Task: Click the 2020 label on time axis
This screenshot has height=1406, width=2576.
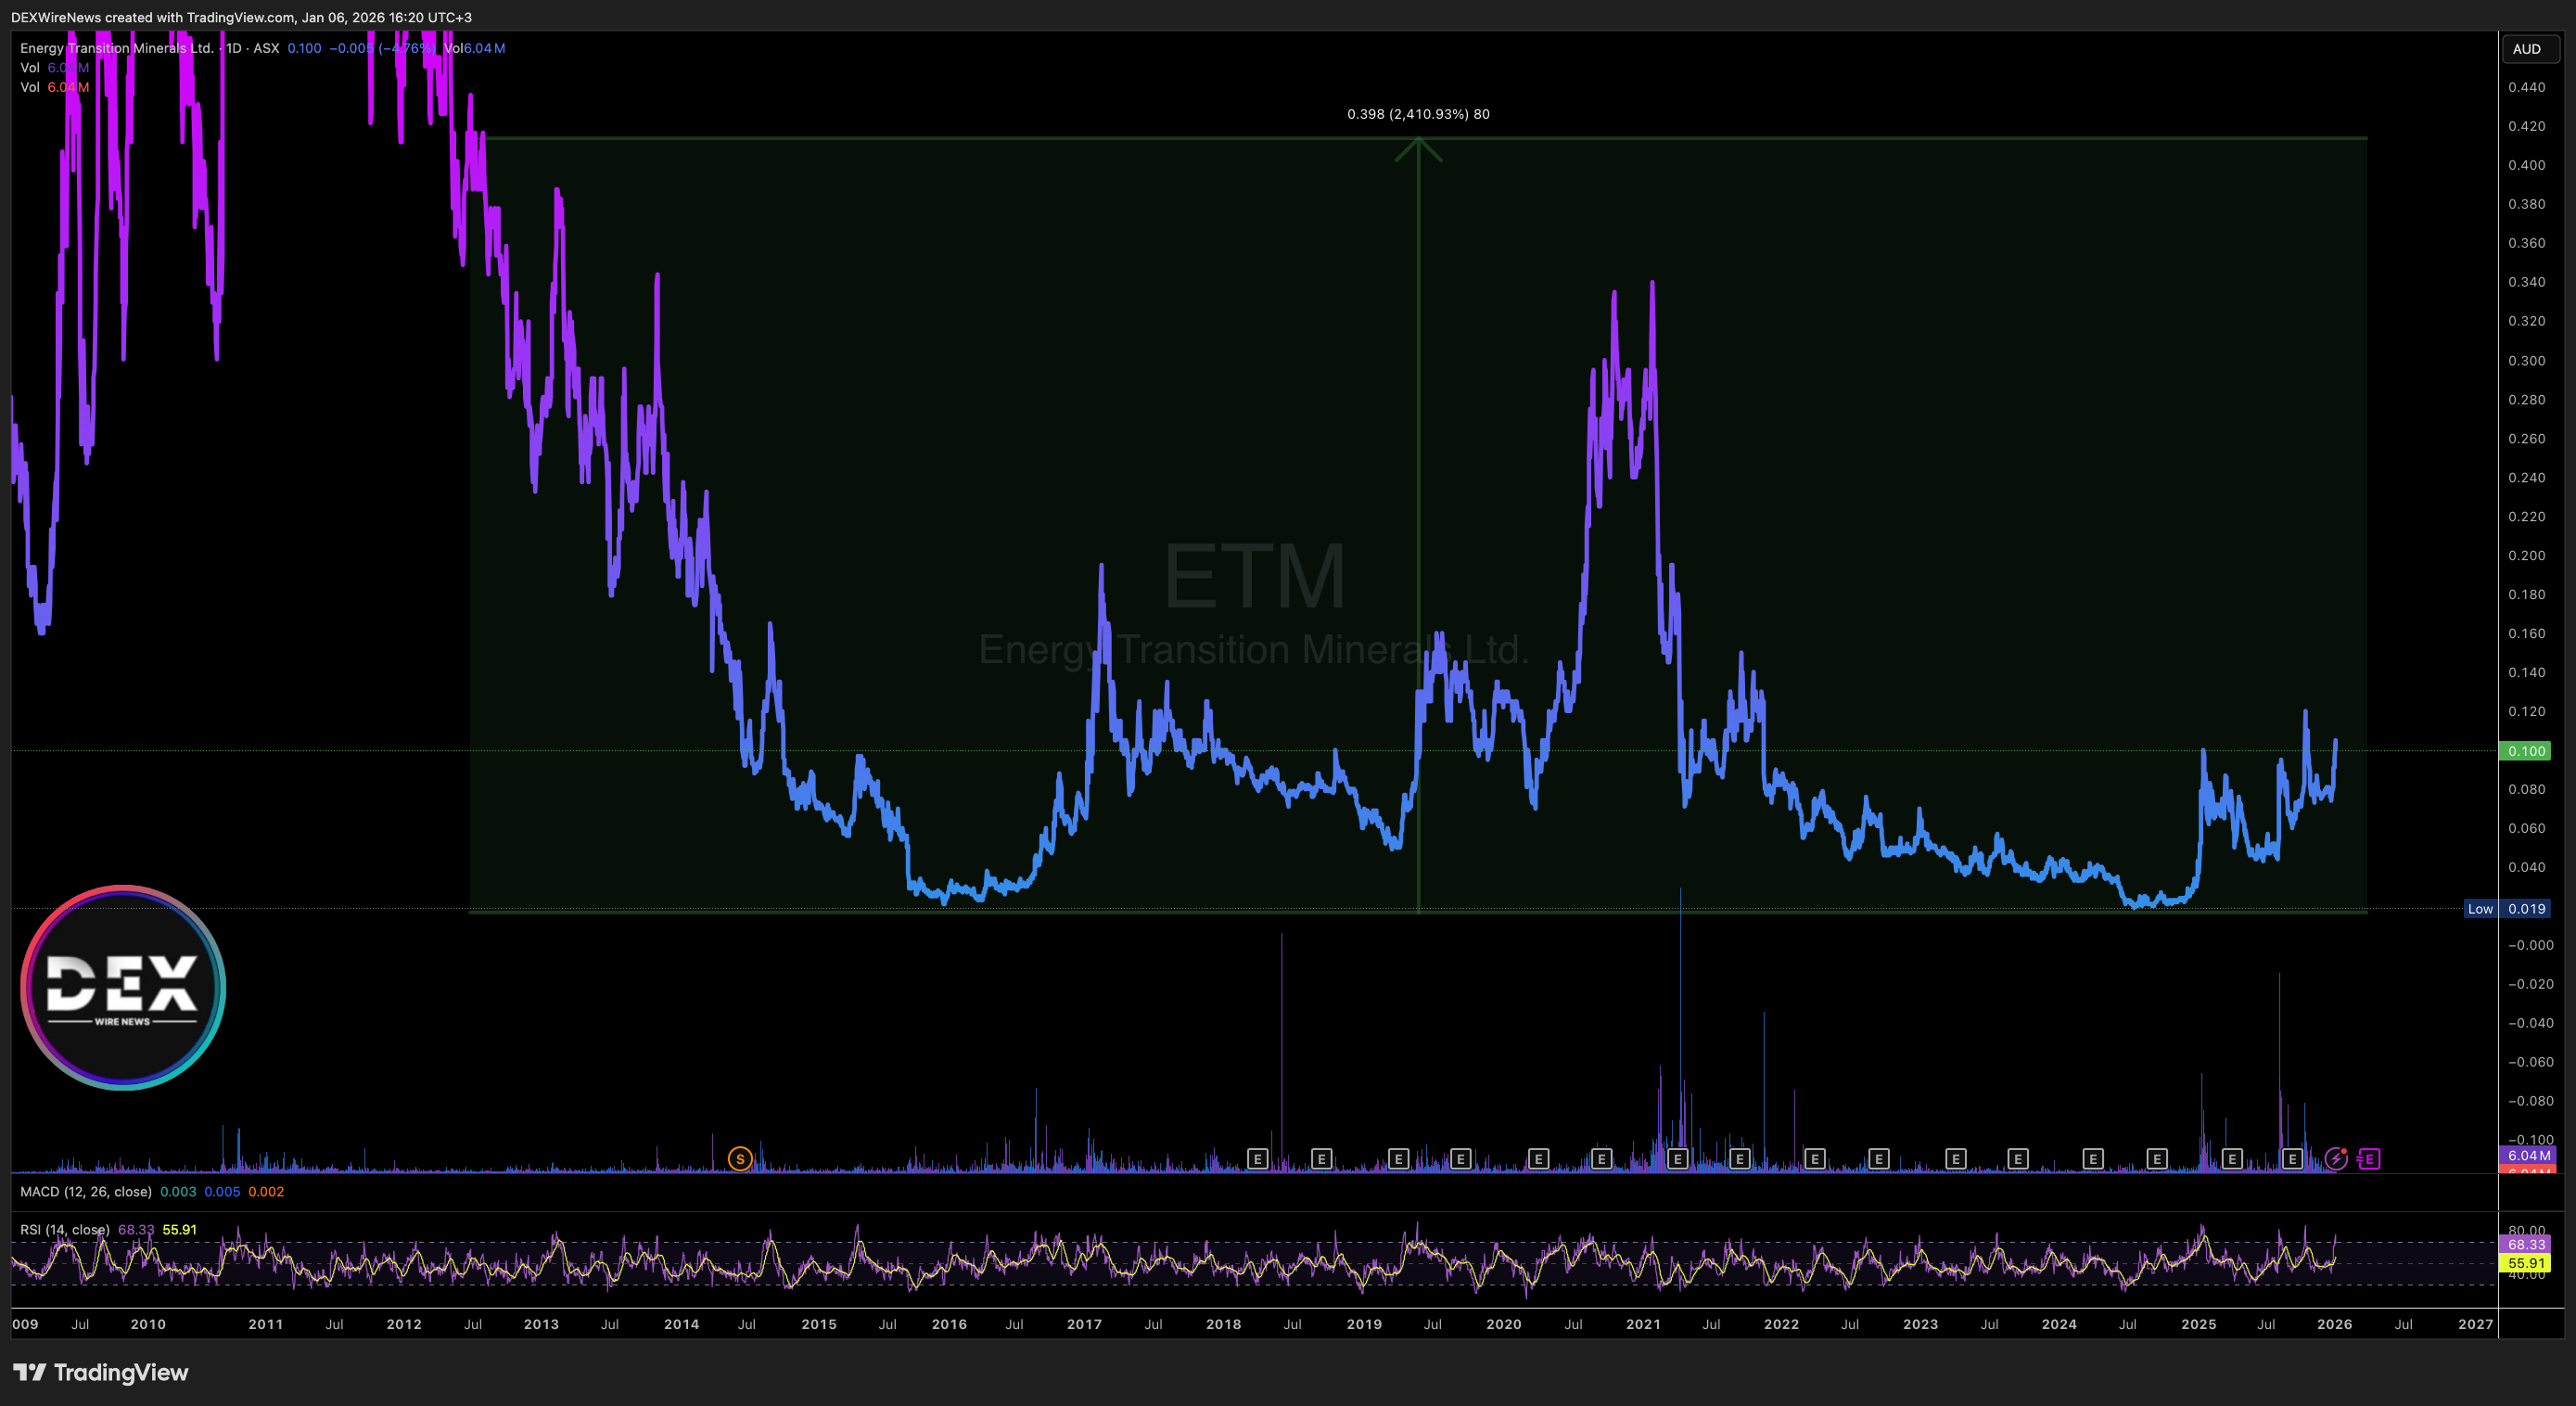Action: 1503,1324
